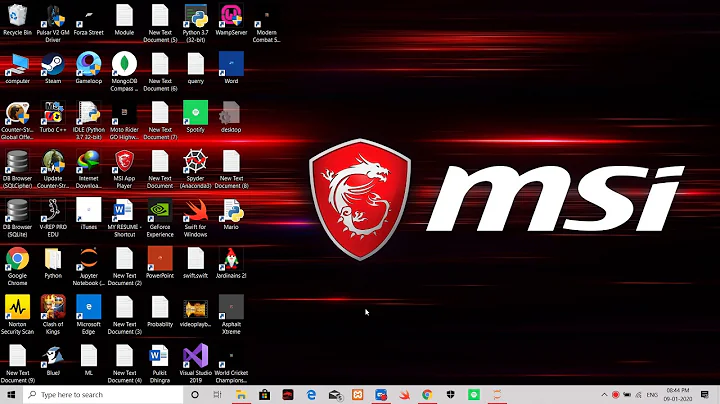Select the Microsoft Edge desktop shortcut

[x=89, y=315]
